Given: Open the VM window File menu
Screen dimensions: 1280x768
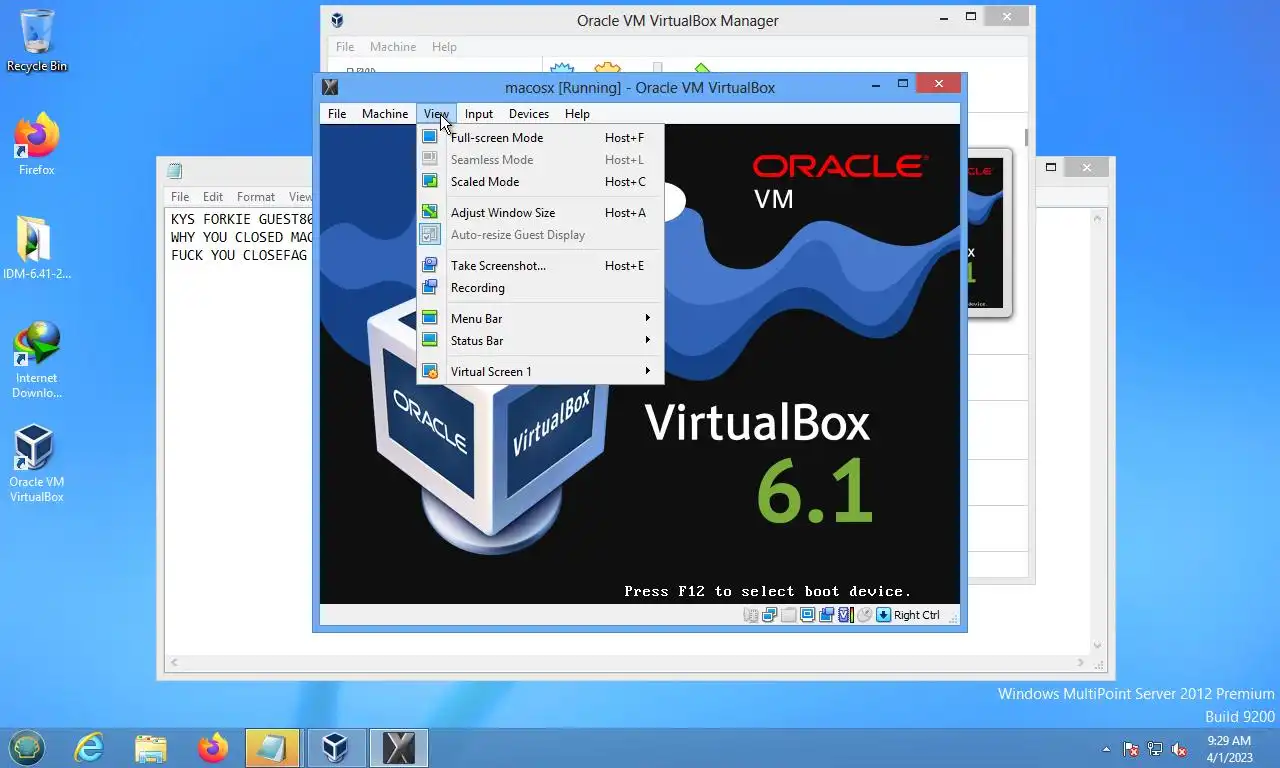Looking at the screenshot, I should click(337, 114).
